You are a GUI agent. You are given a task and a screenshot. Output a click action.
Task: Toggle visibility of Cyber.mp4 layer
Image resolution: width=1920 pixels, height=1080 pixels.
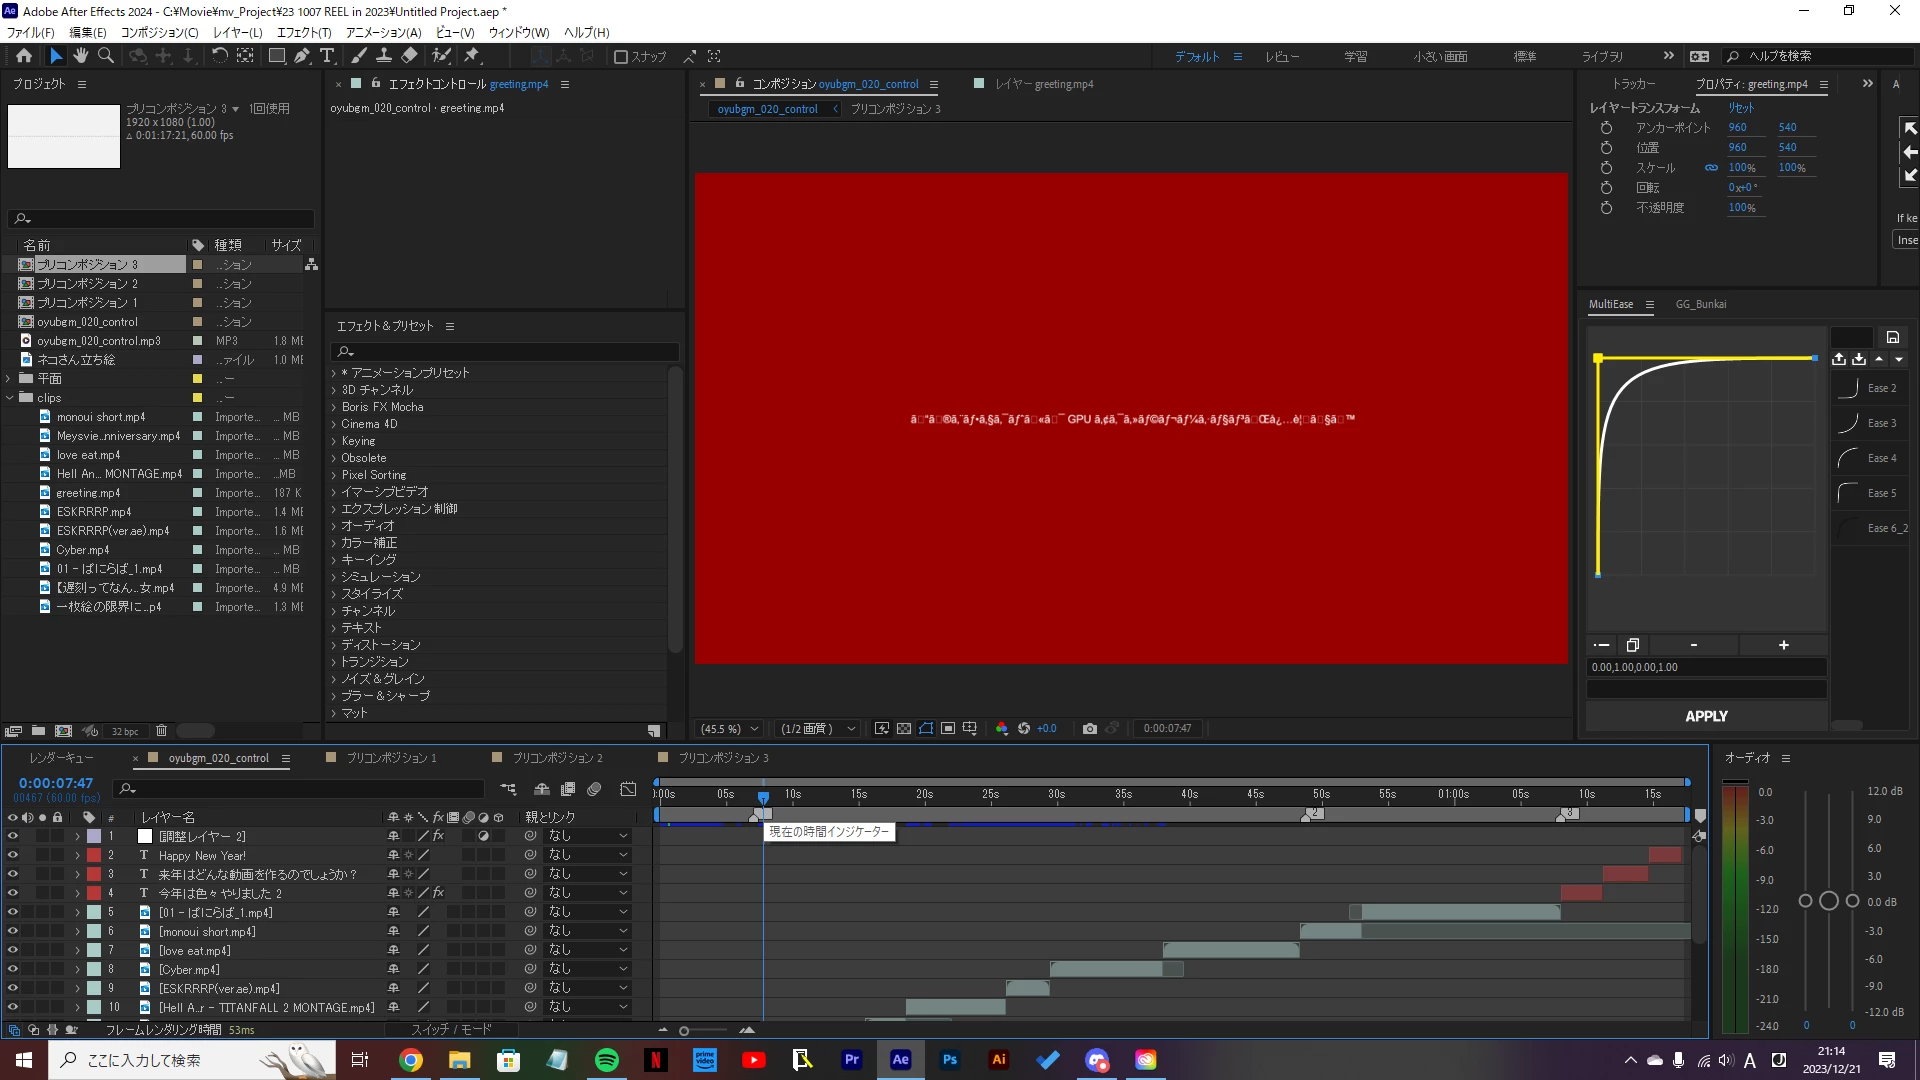(x=12, y=969)
